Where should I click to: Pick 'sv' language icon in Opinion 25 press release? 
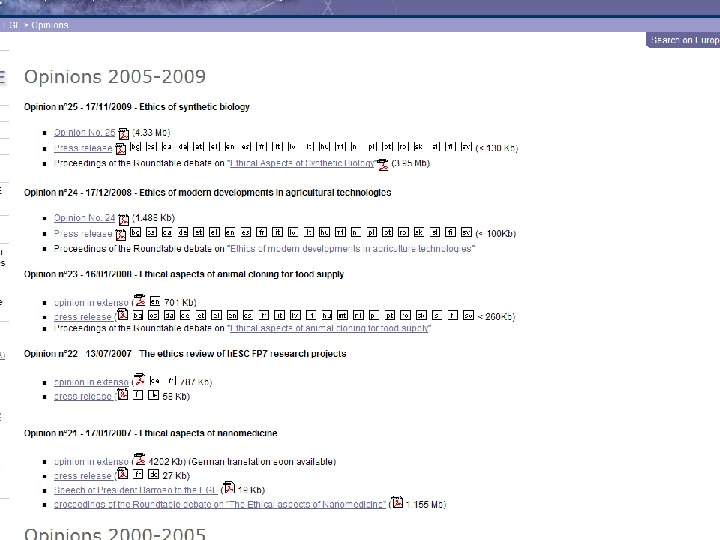coord(466,147)
